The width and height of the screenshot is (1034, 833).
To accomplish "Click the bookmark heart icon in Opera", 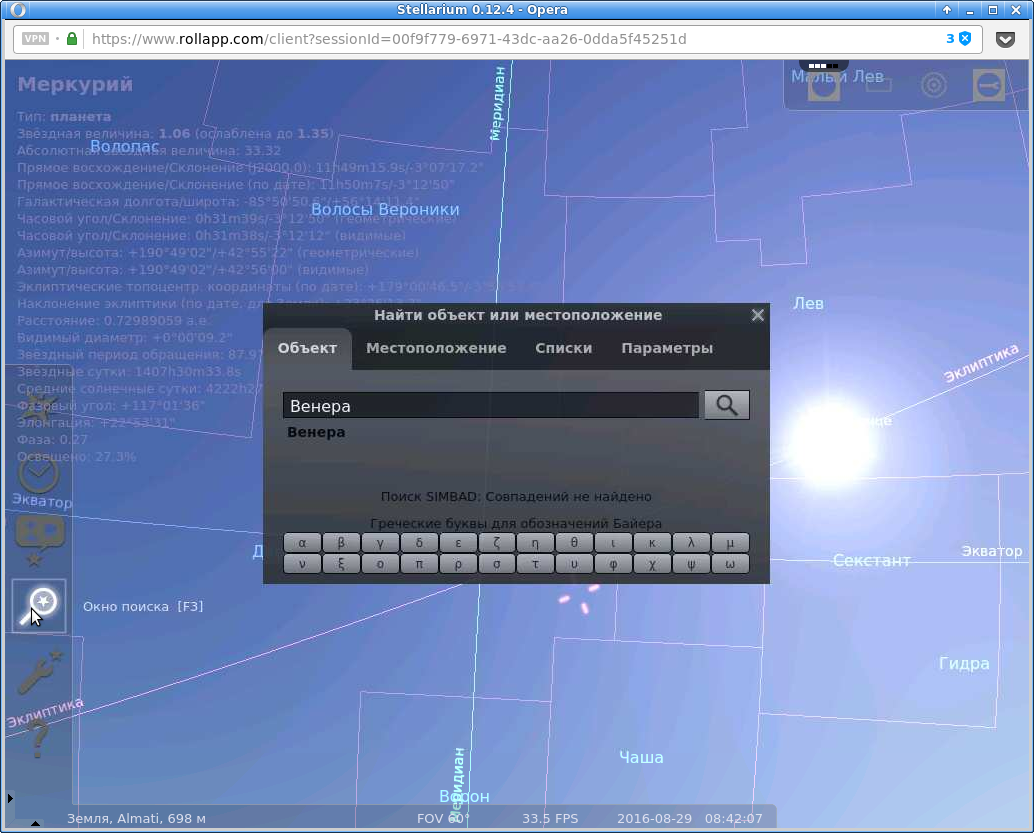I will (x=1005, y=39).
